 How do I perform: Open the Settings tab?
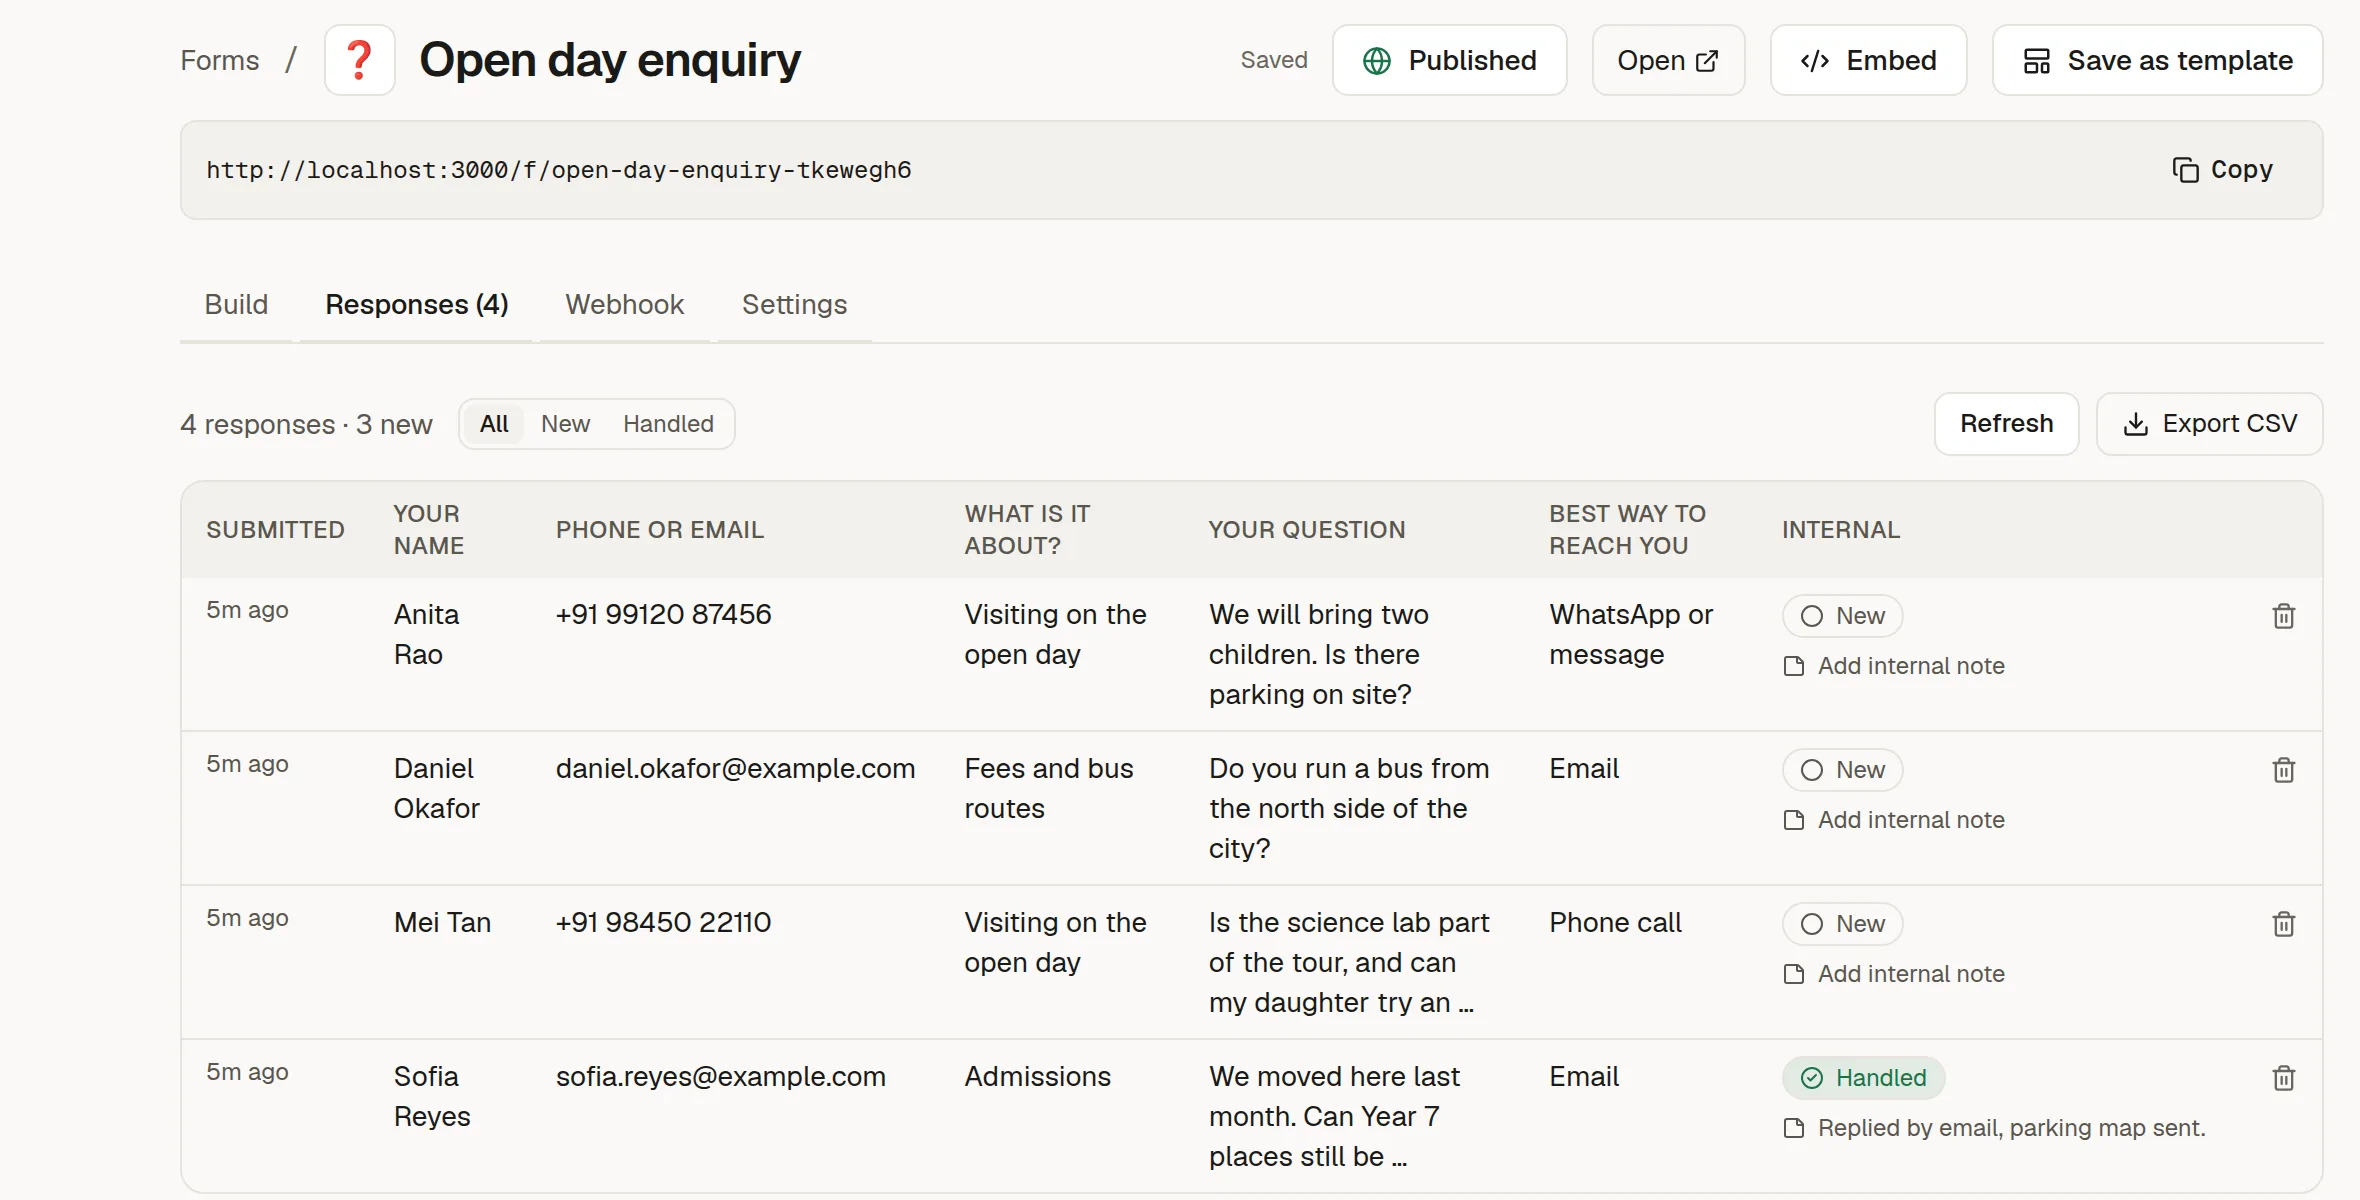pos(795,304)
